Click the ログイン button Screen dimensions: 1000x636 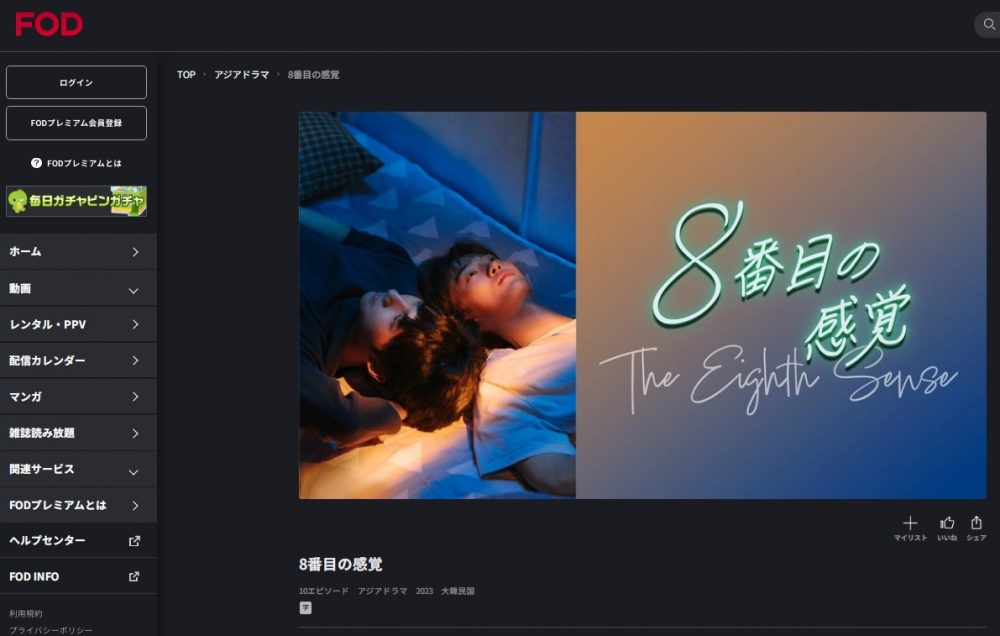(77, 82)
